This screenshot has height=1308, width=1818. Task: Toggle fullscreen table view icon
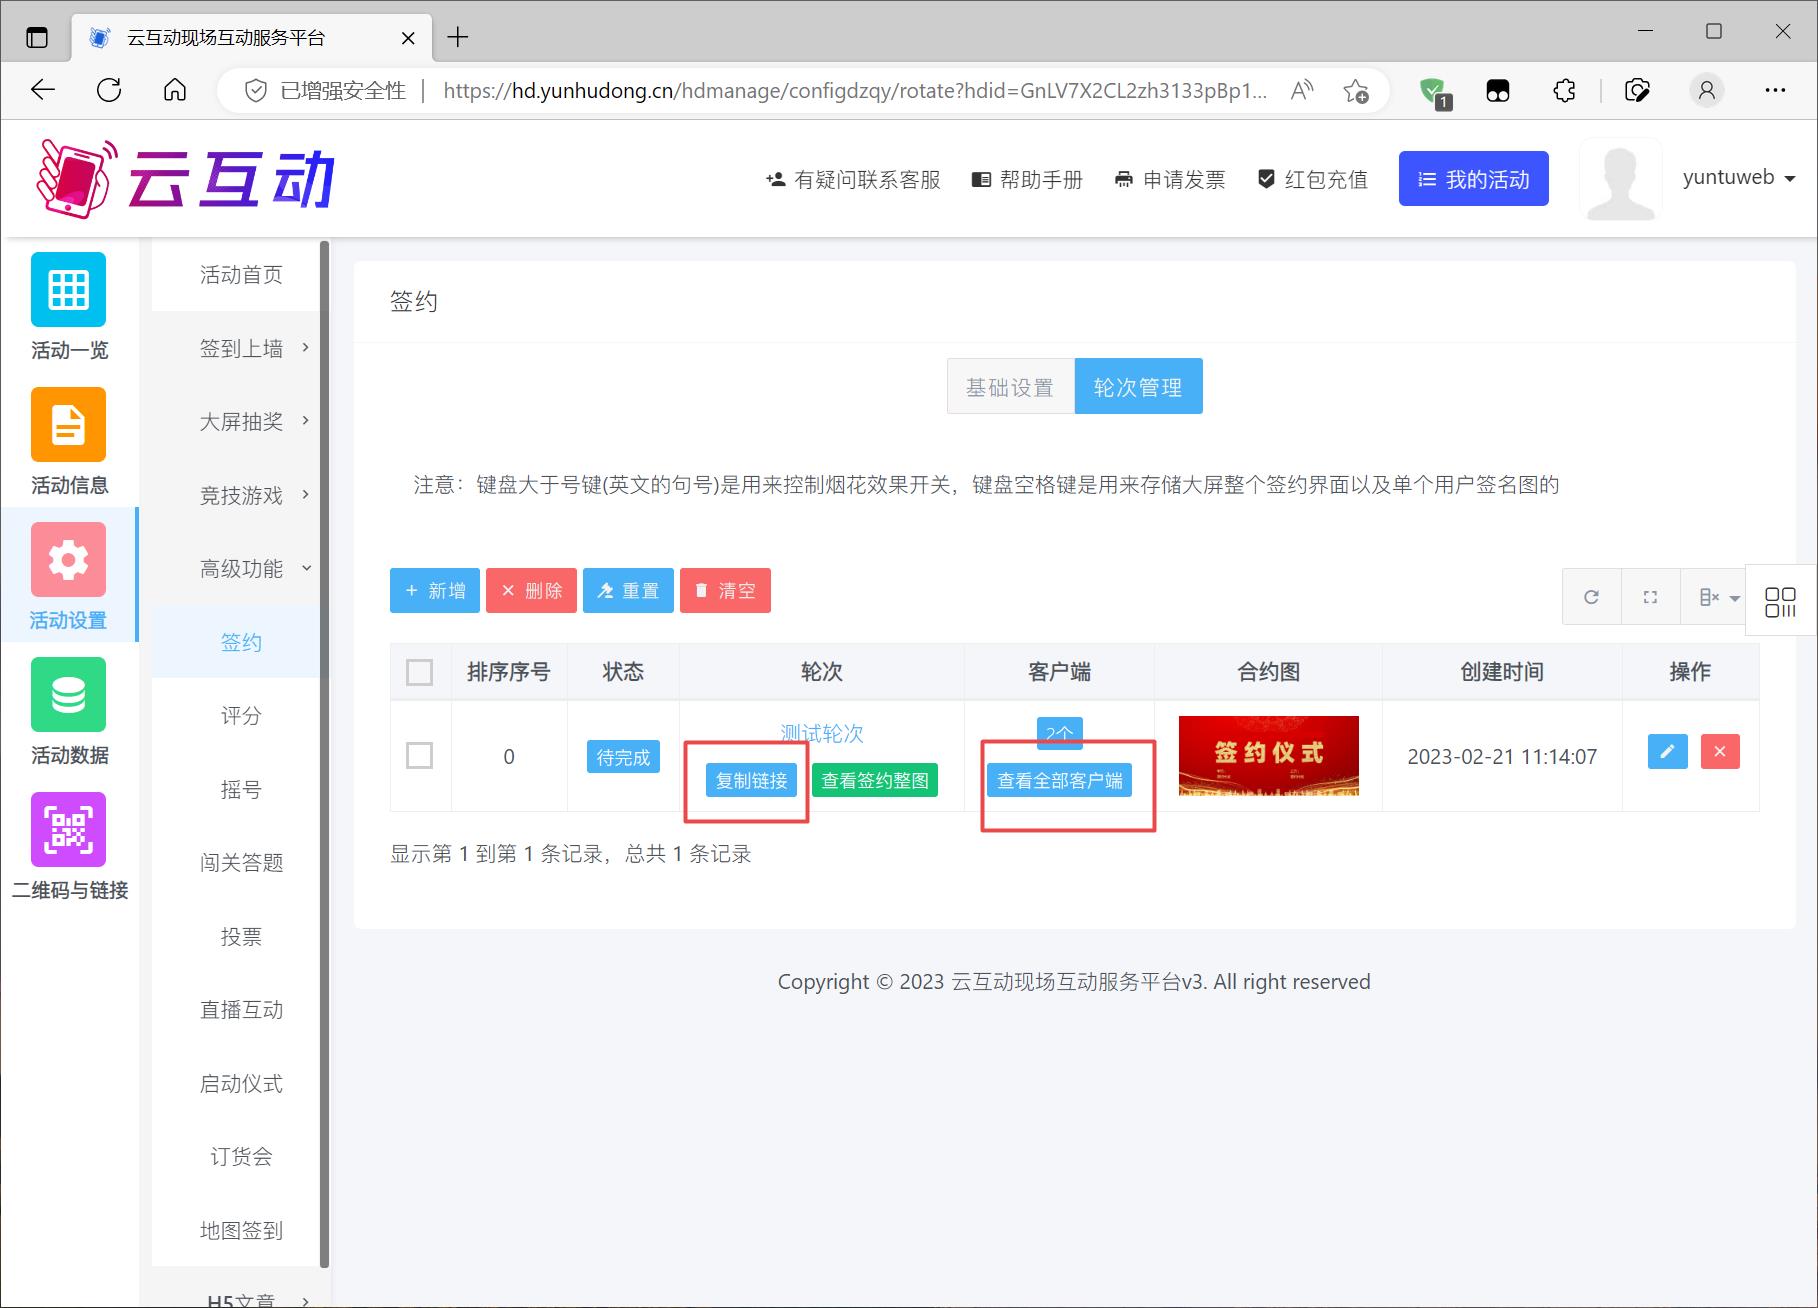(1650, 597)
